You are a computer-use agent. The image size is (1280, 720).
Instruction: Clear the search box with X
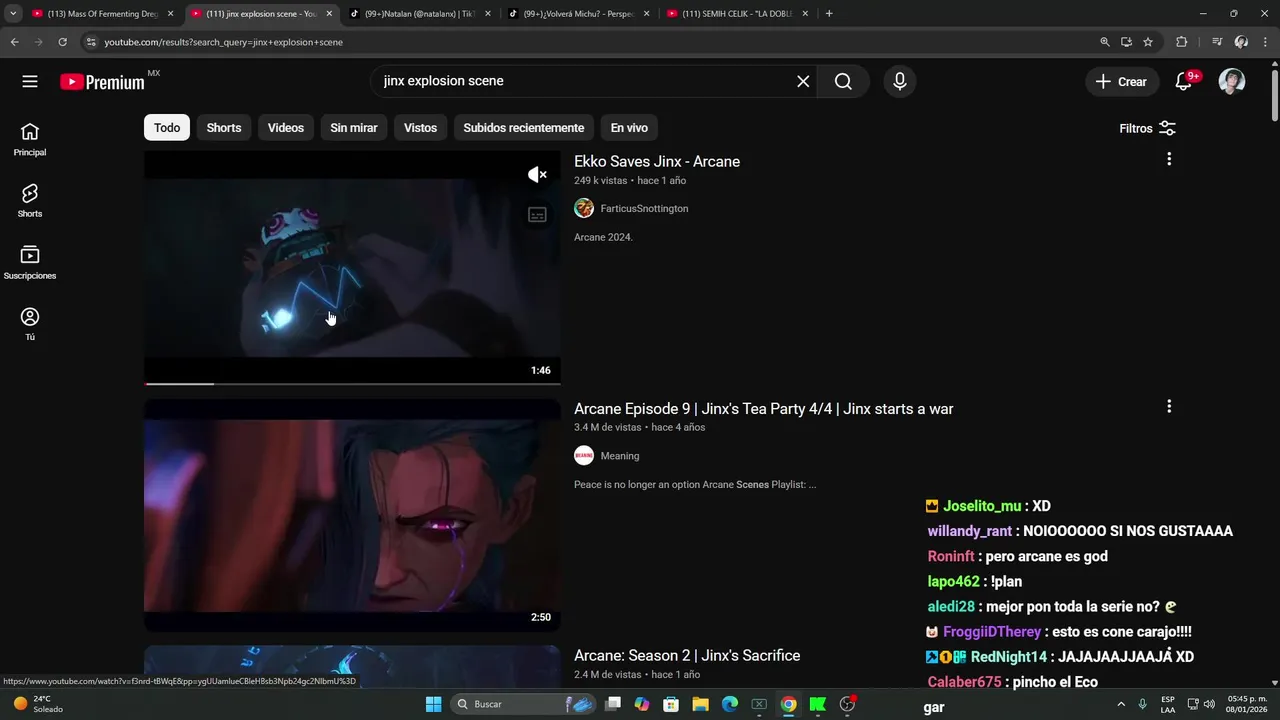pyautogui.click(x=803, y=81)
